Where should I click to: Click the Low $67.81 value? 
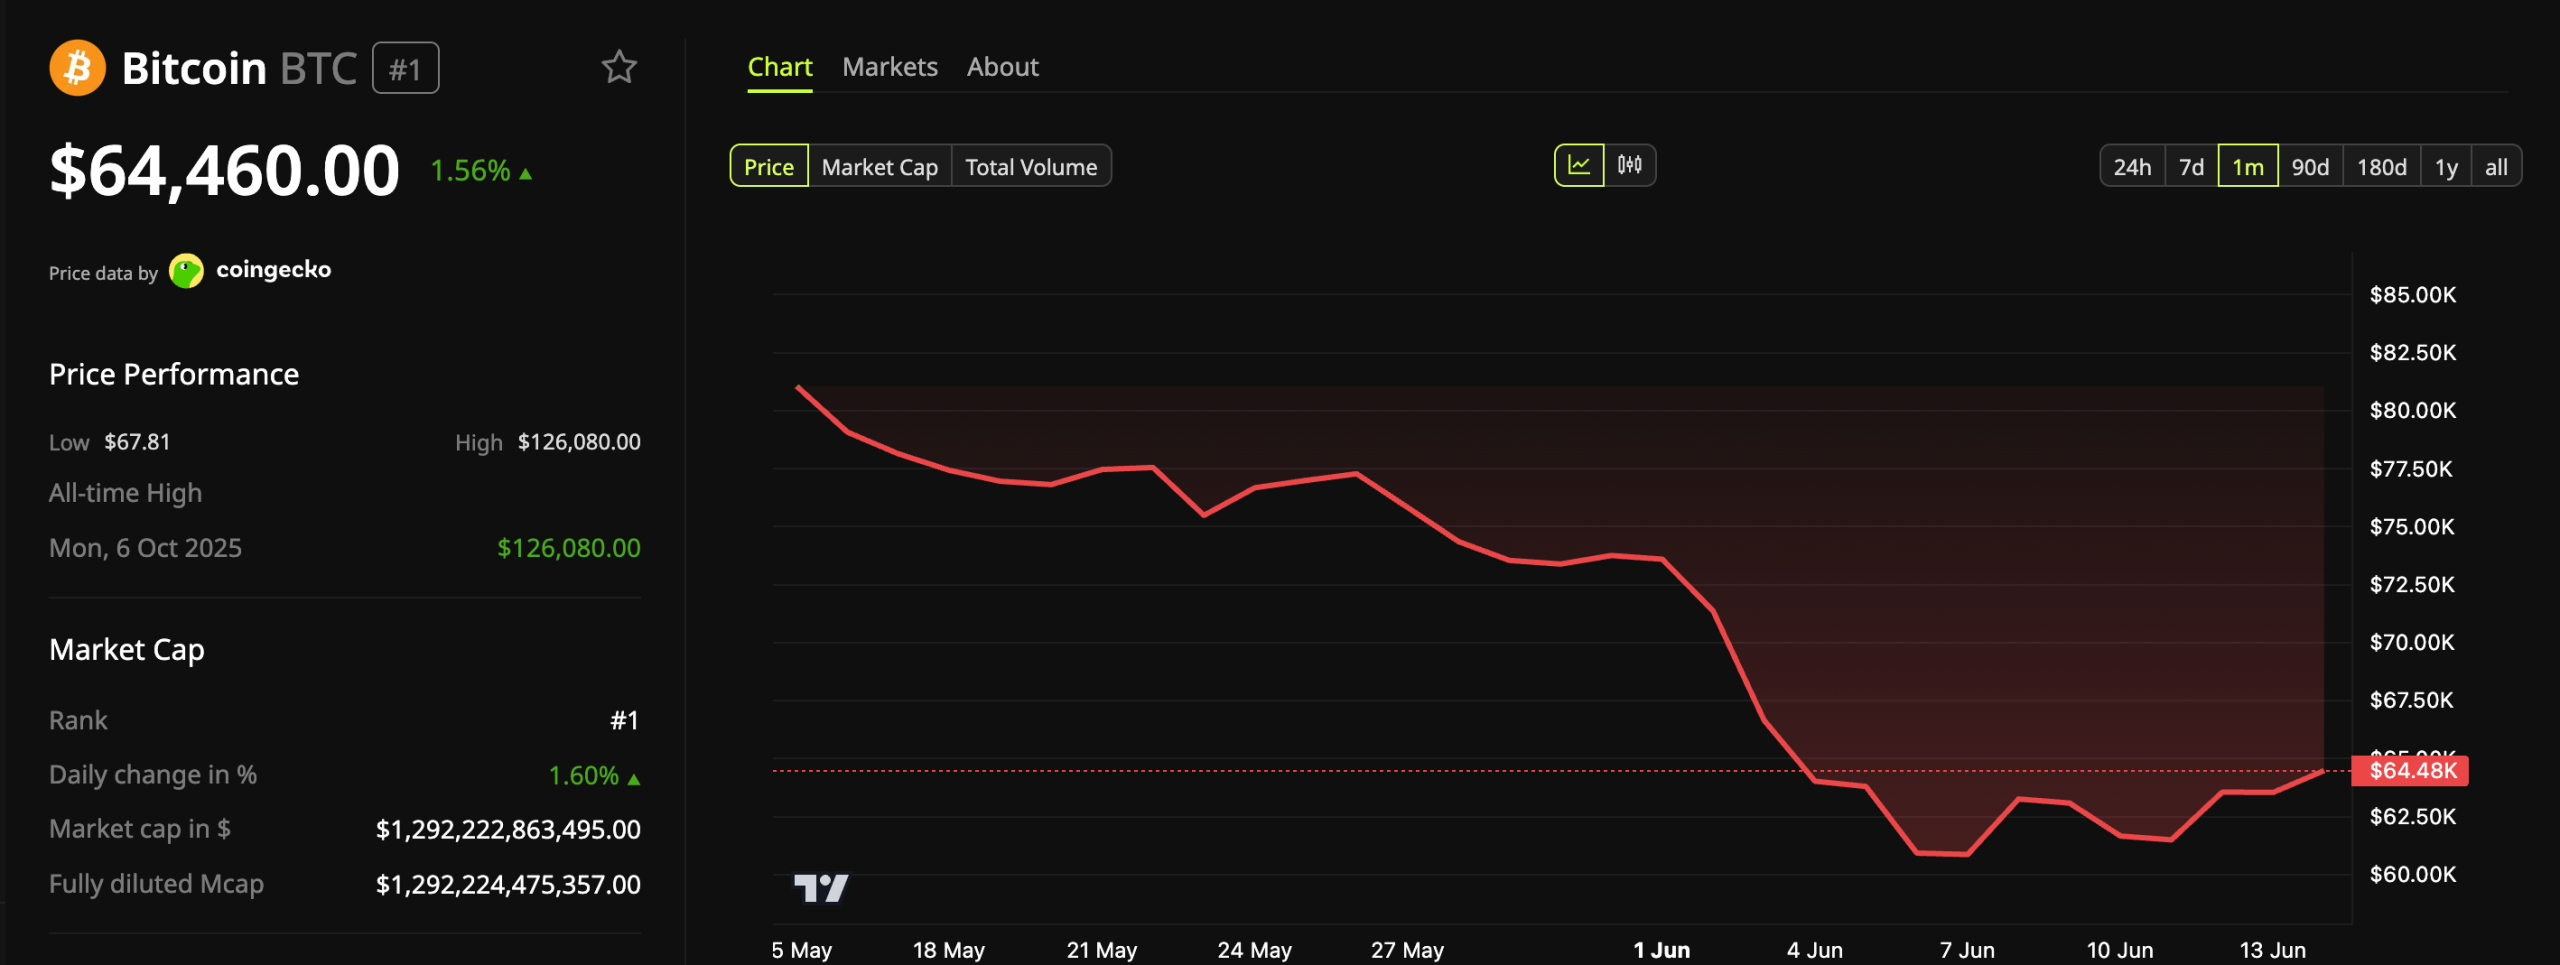pos(137,442)
